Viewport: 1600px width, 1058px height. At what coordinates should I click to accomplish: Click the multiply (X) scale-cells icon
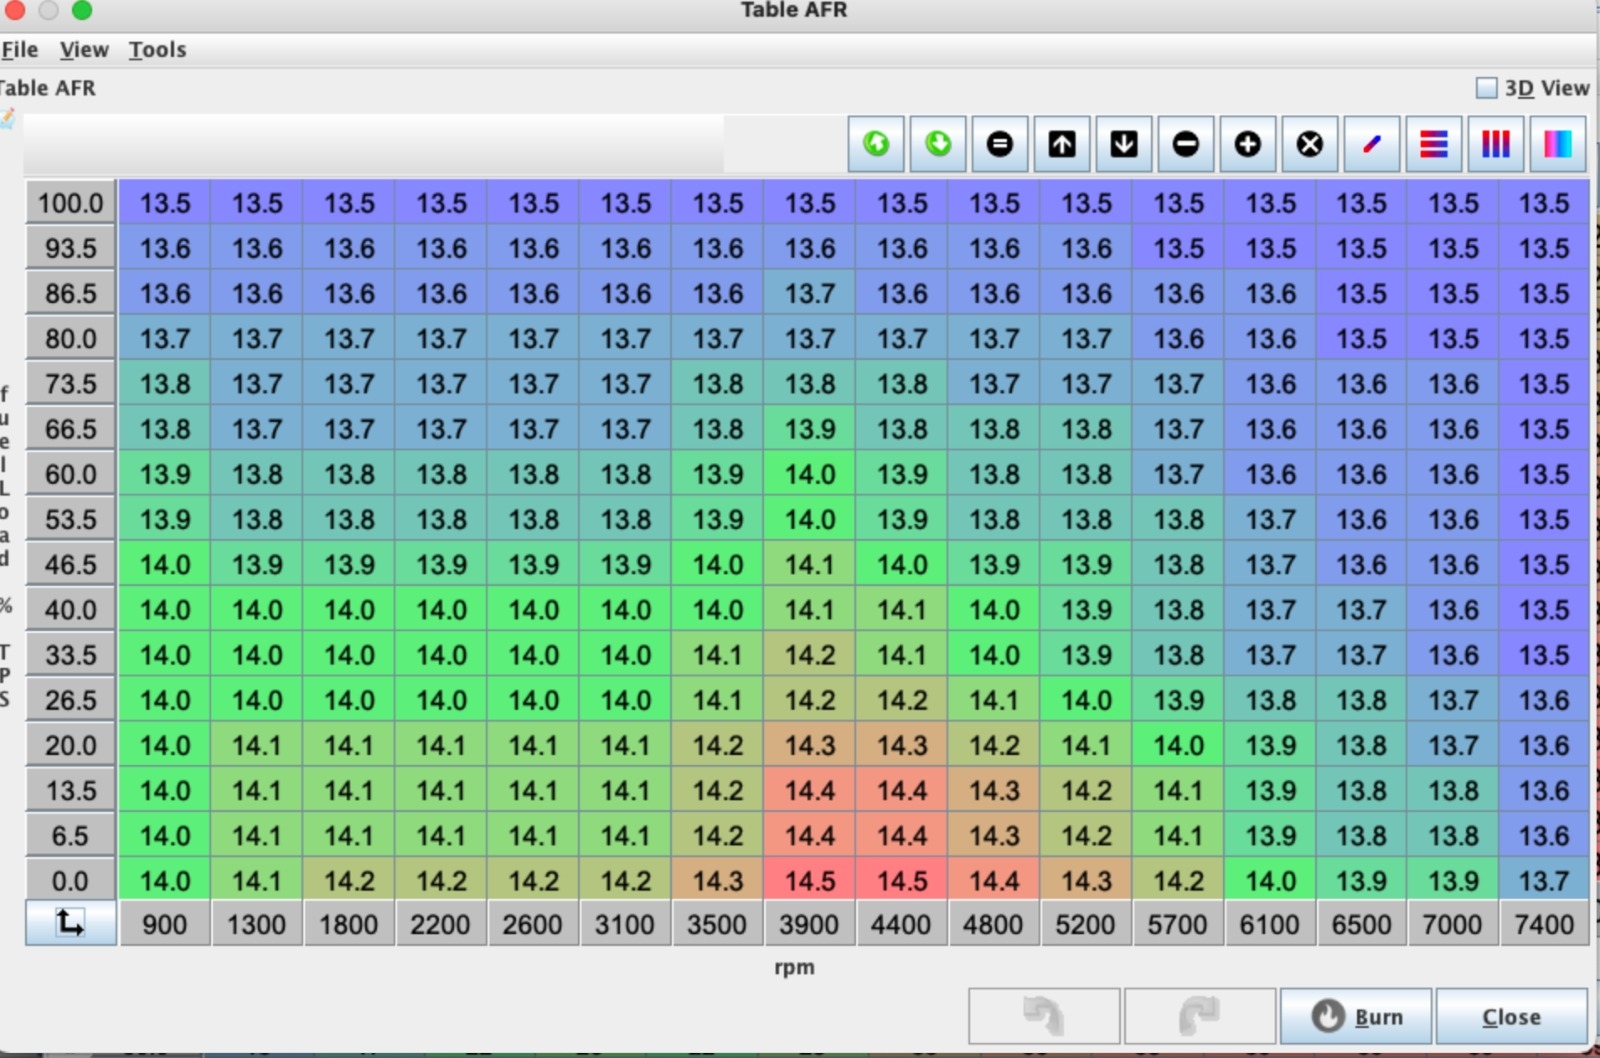(1309, 144)
